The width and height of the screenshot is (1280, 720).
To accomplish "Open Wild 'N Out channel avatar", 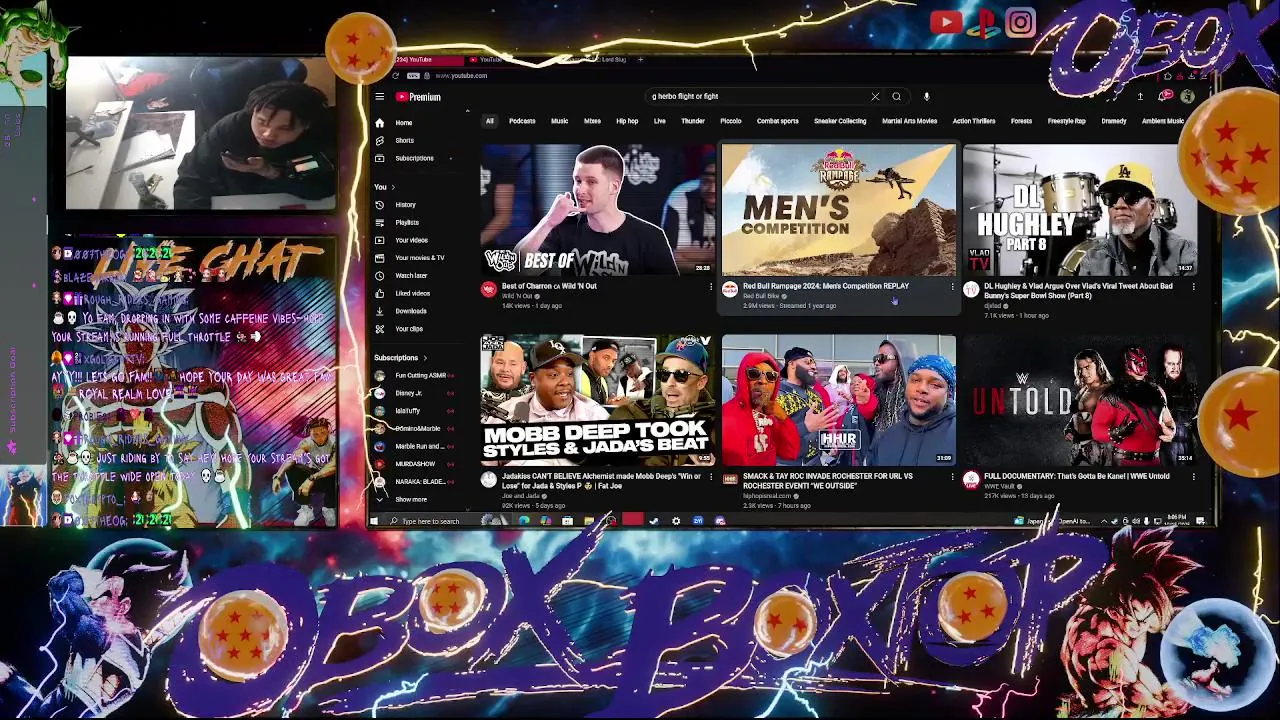I will pos(488,290).
